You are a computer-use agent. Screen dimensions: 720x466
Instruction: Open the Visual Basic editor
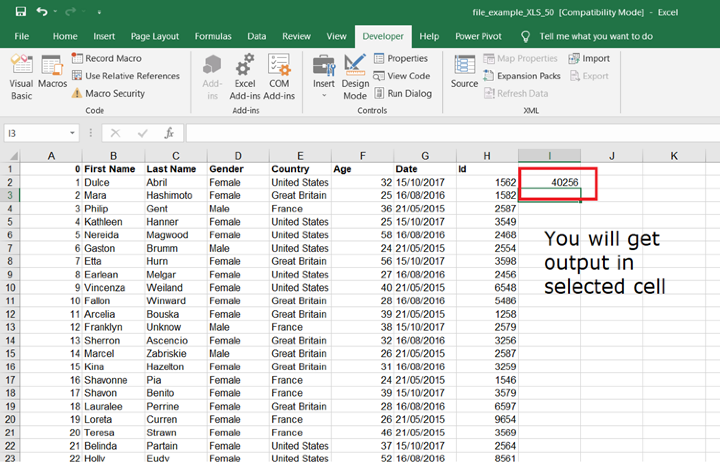click(21, 75)
